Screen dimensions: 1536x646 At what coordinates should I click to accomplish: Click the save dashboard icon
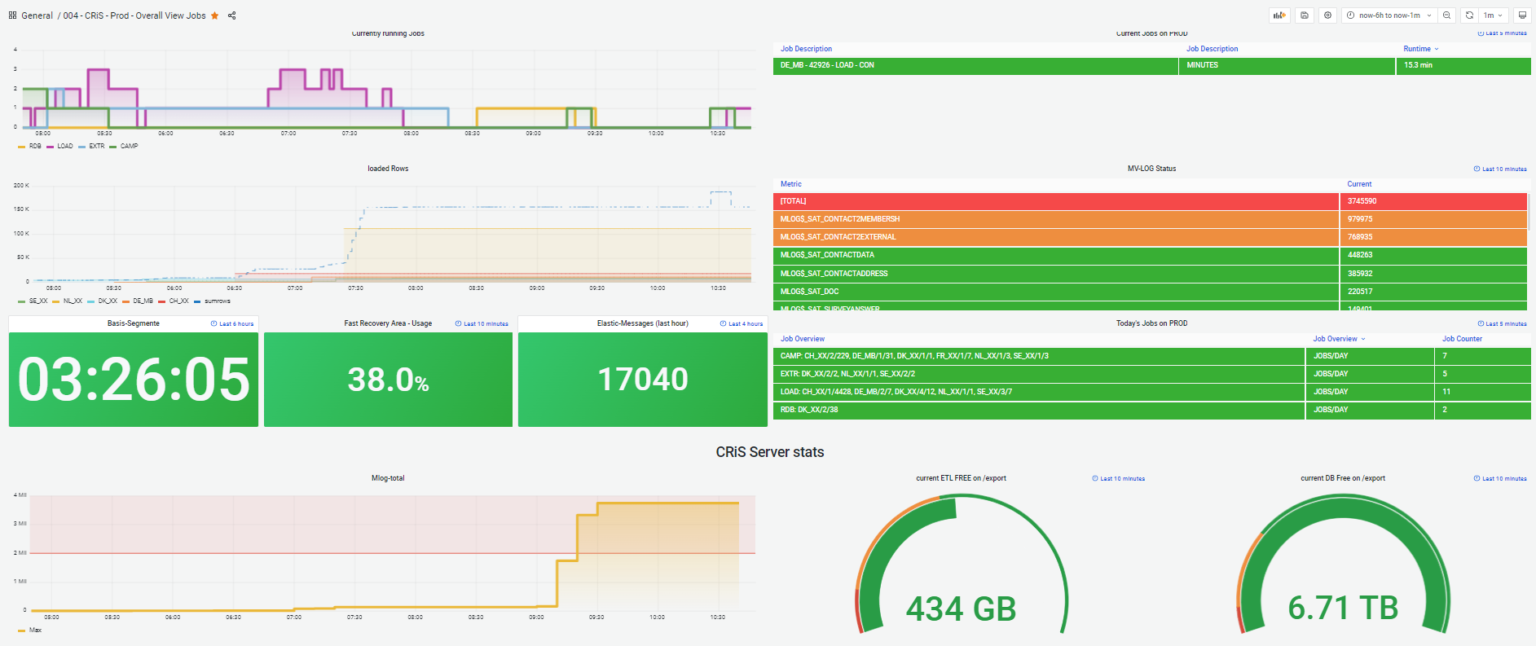click(x=1303, y=15)
